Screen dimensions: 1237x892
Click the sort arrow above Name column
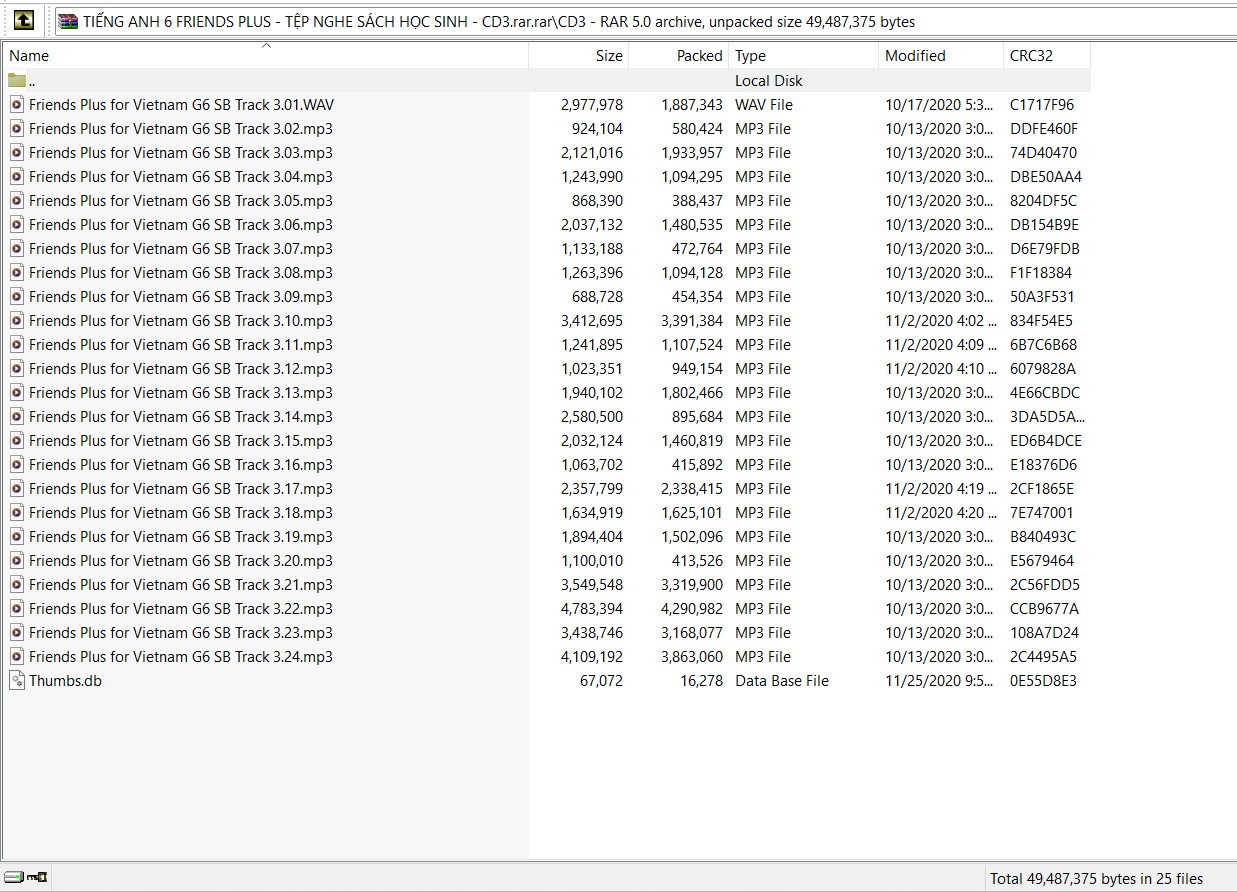click(x=266, y=45)
